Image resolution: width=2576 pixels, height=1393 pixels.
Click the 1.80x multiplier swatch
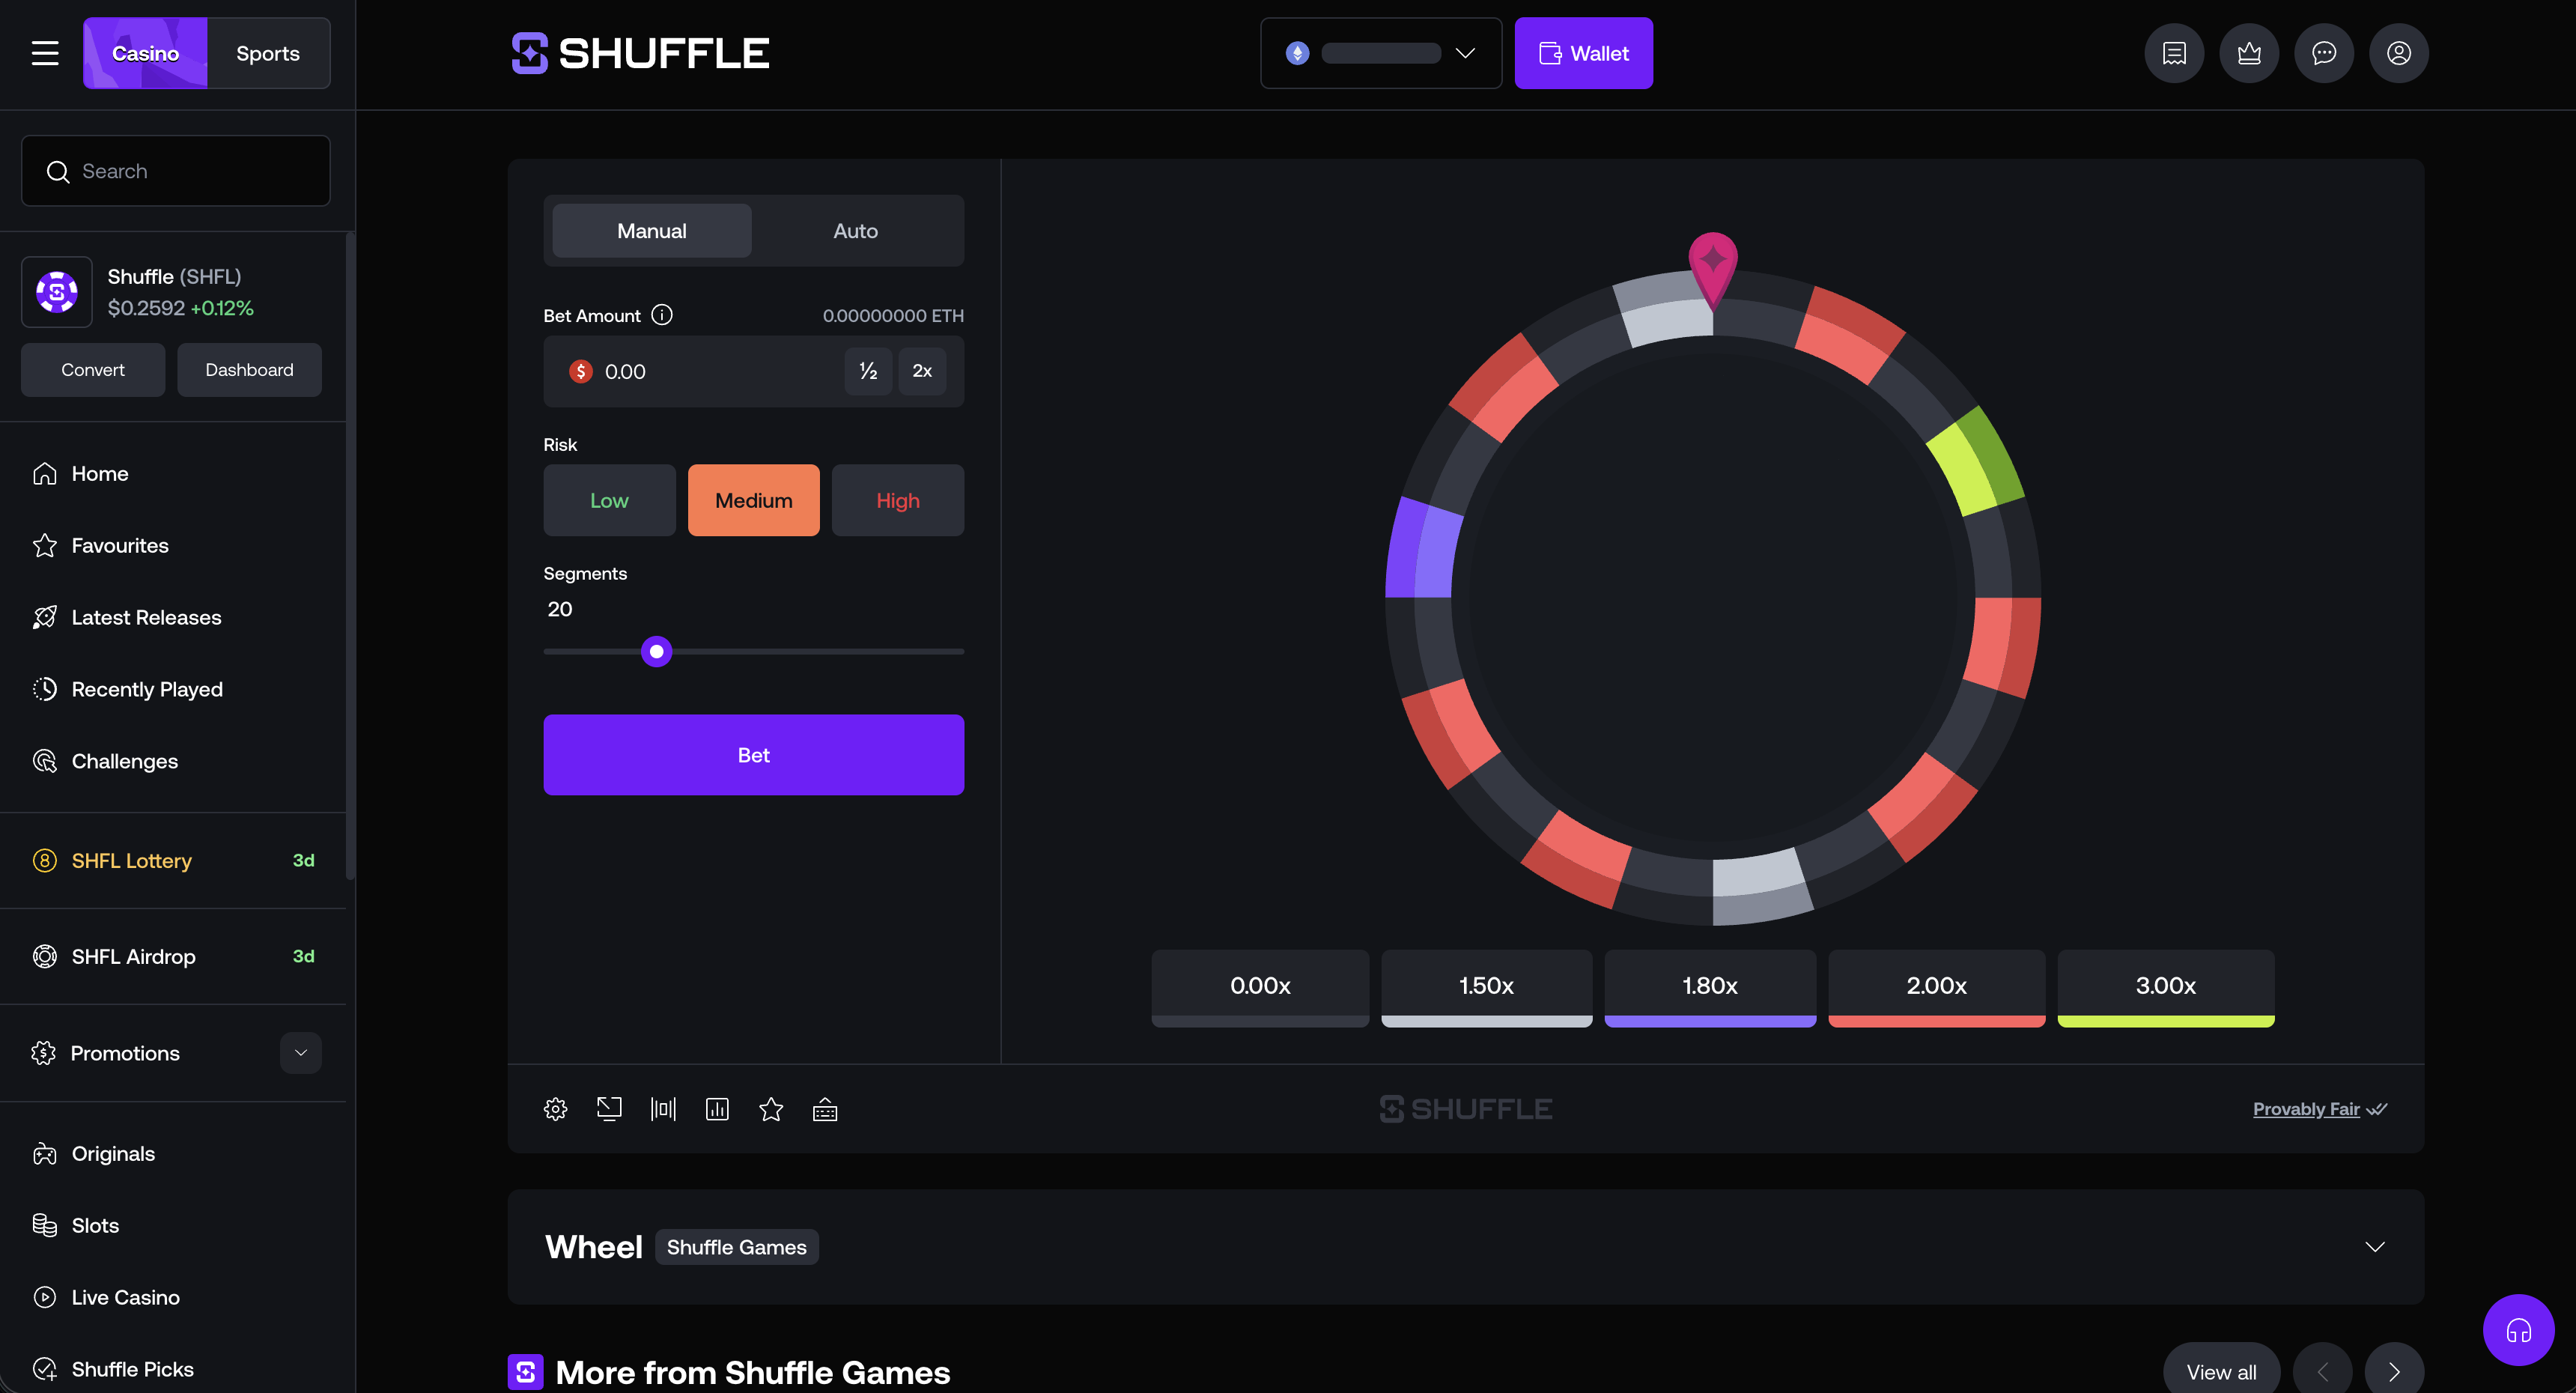click(1711, 988)
